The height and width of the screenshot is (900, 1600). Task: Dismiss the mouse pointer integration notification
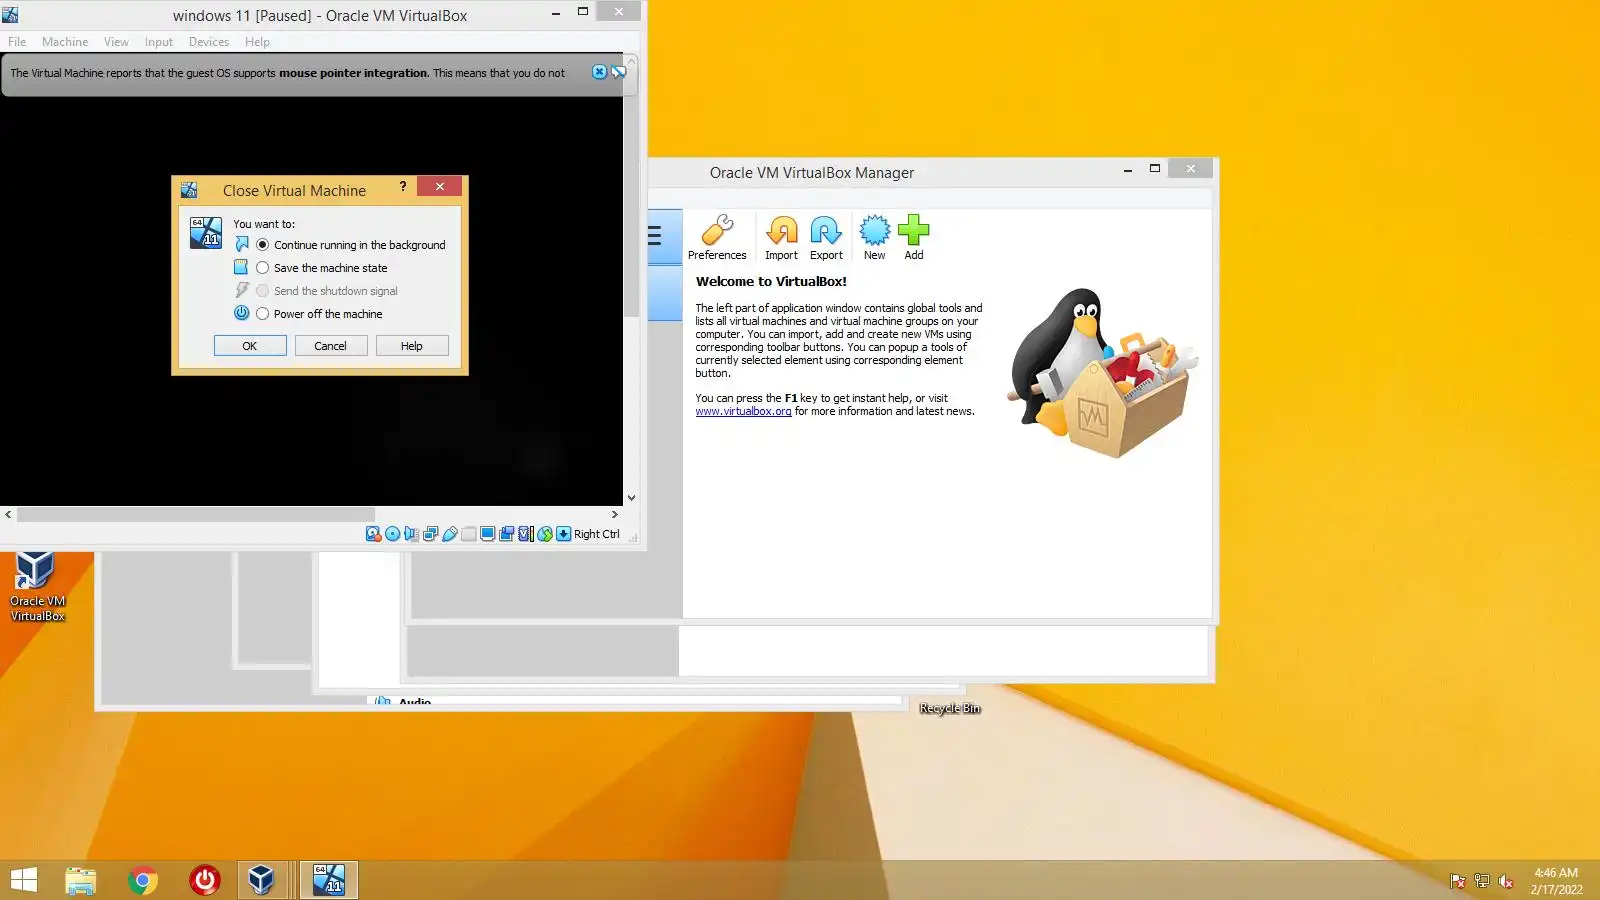point(599,72)
